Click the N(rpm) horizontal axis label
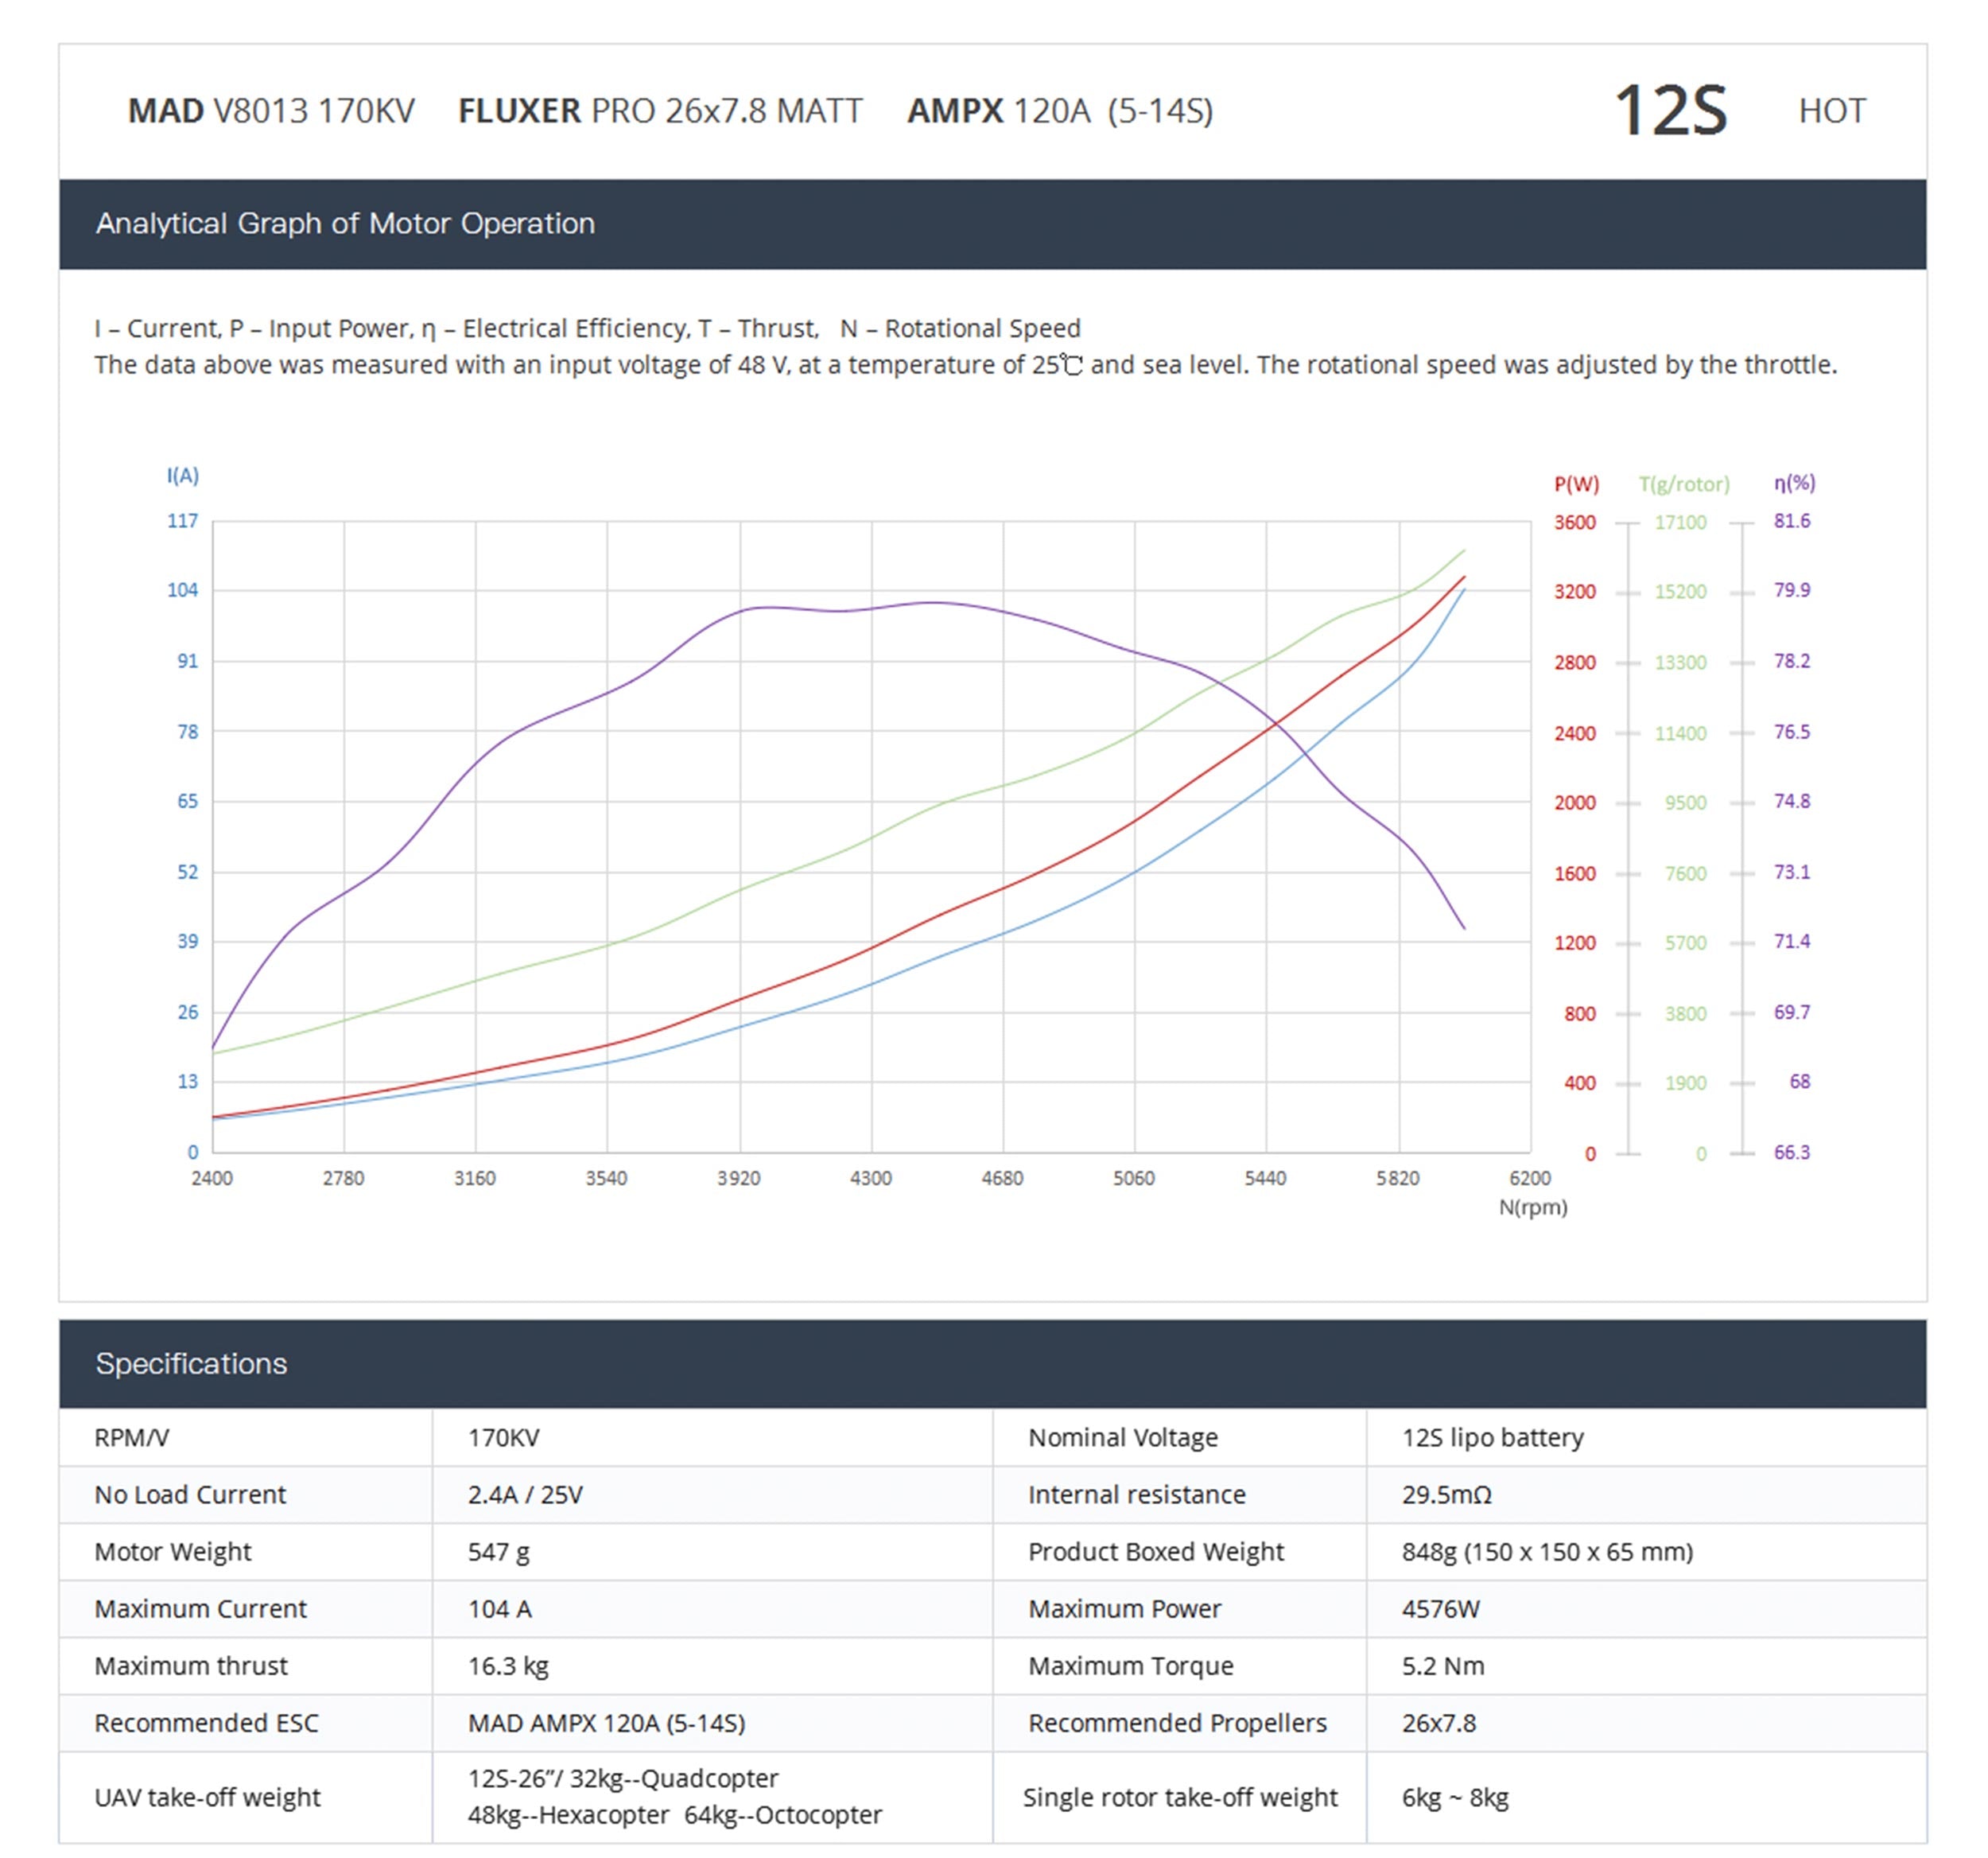Image resolution: width=1988 pixels, height=1858 pixels. pos(1532,1207)
